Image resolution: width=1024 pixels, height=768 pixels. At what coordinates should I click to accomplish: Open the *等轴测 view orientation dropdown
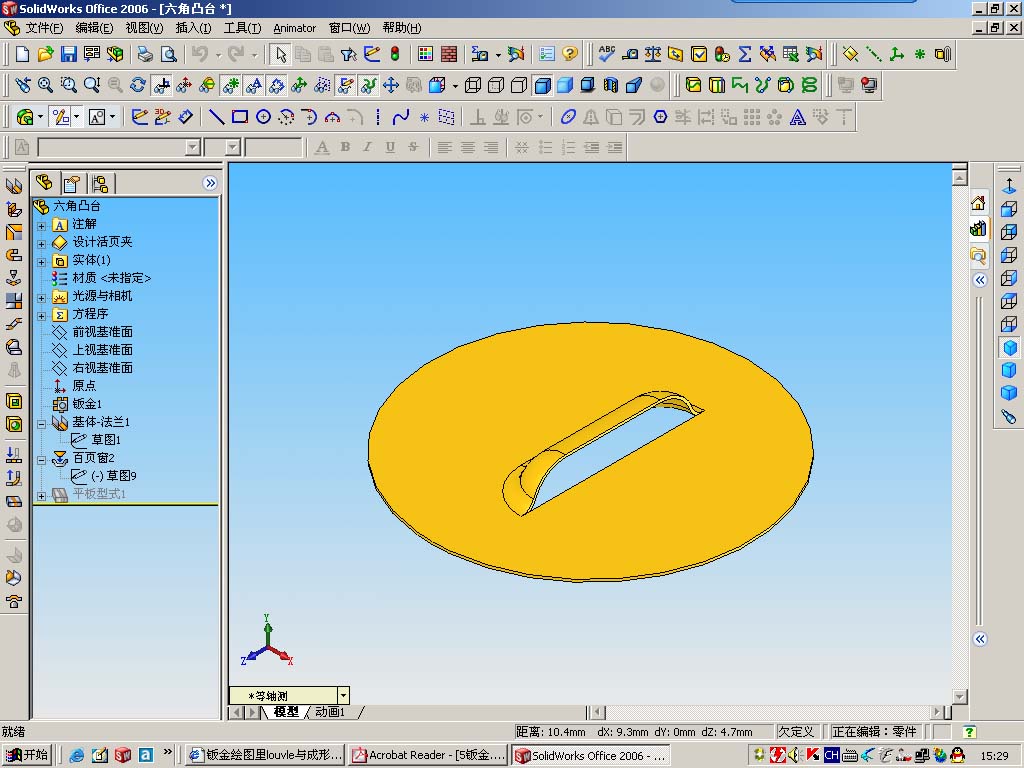(x=344, y=696)
